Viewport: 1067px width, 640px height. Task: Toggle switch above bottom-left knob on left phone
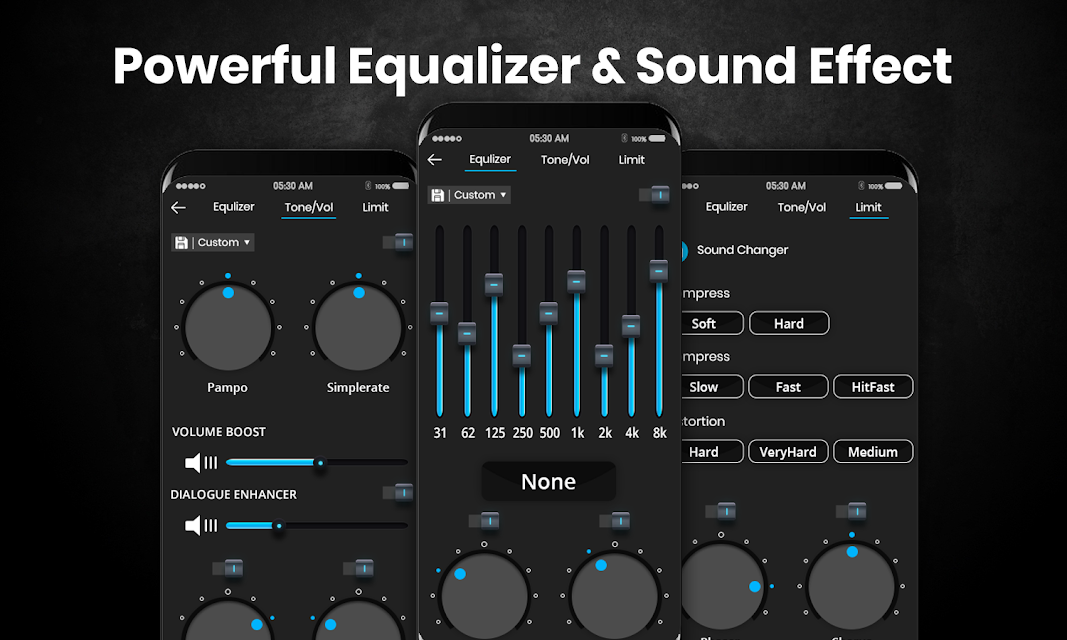(x=228, y=568)
